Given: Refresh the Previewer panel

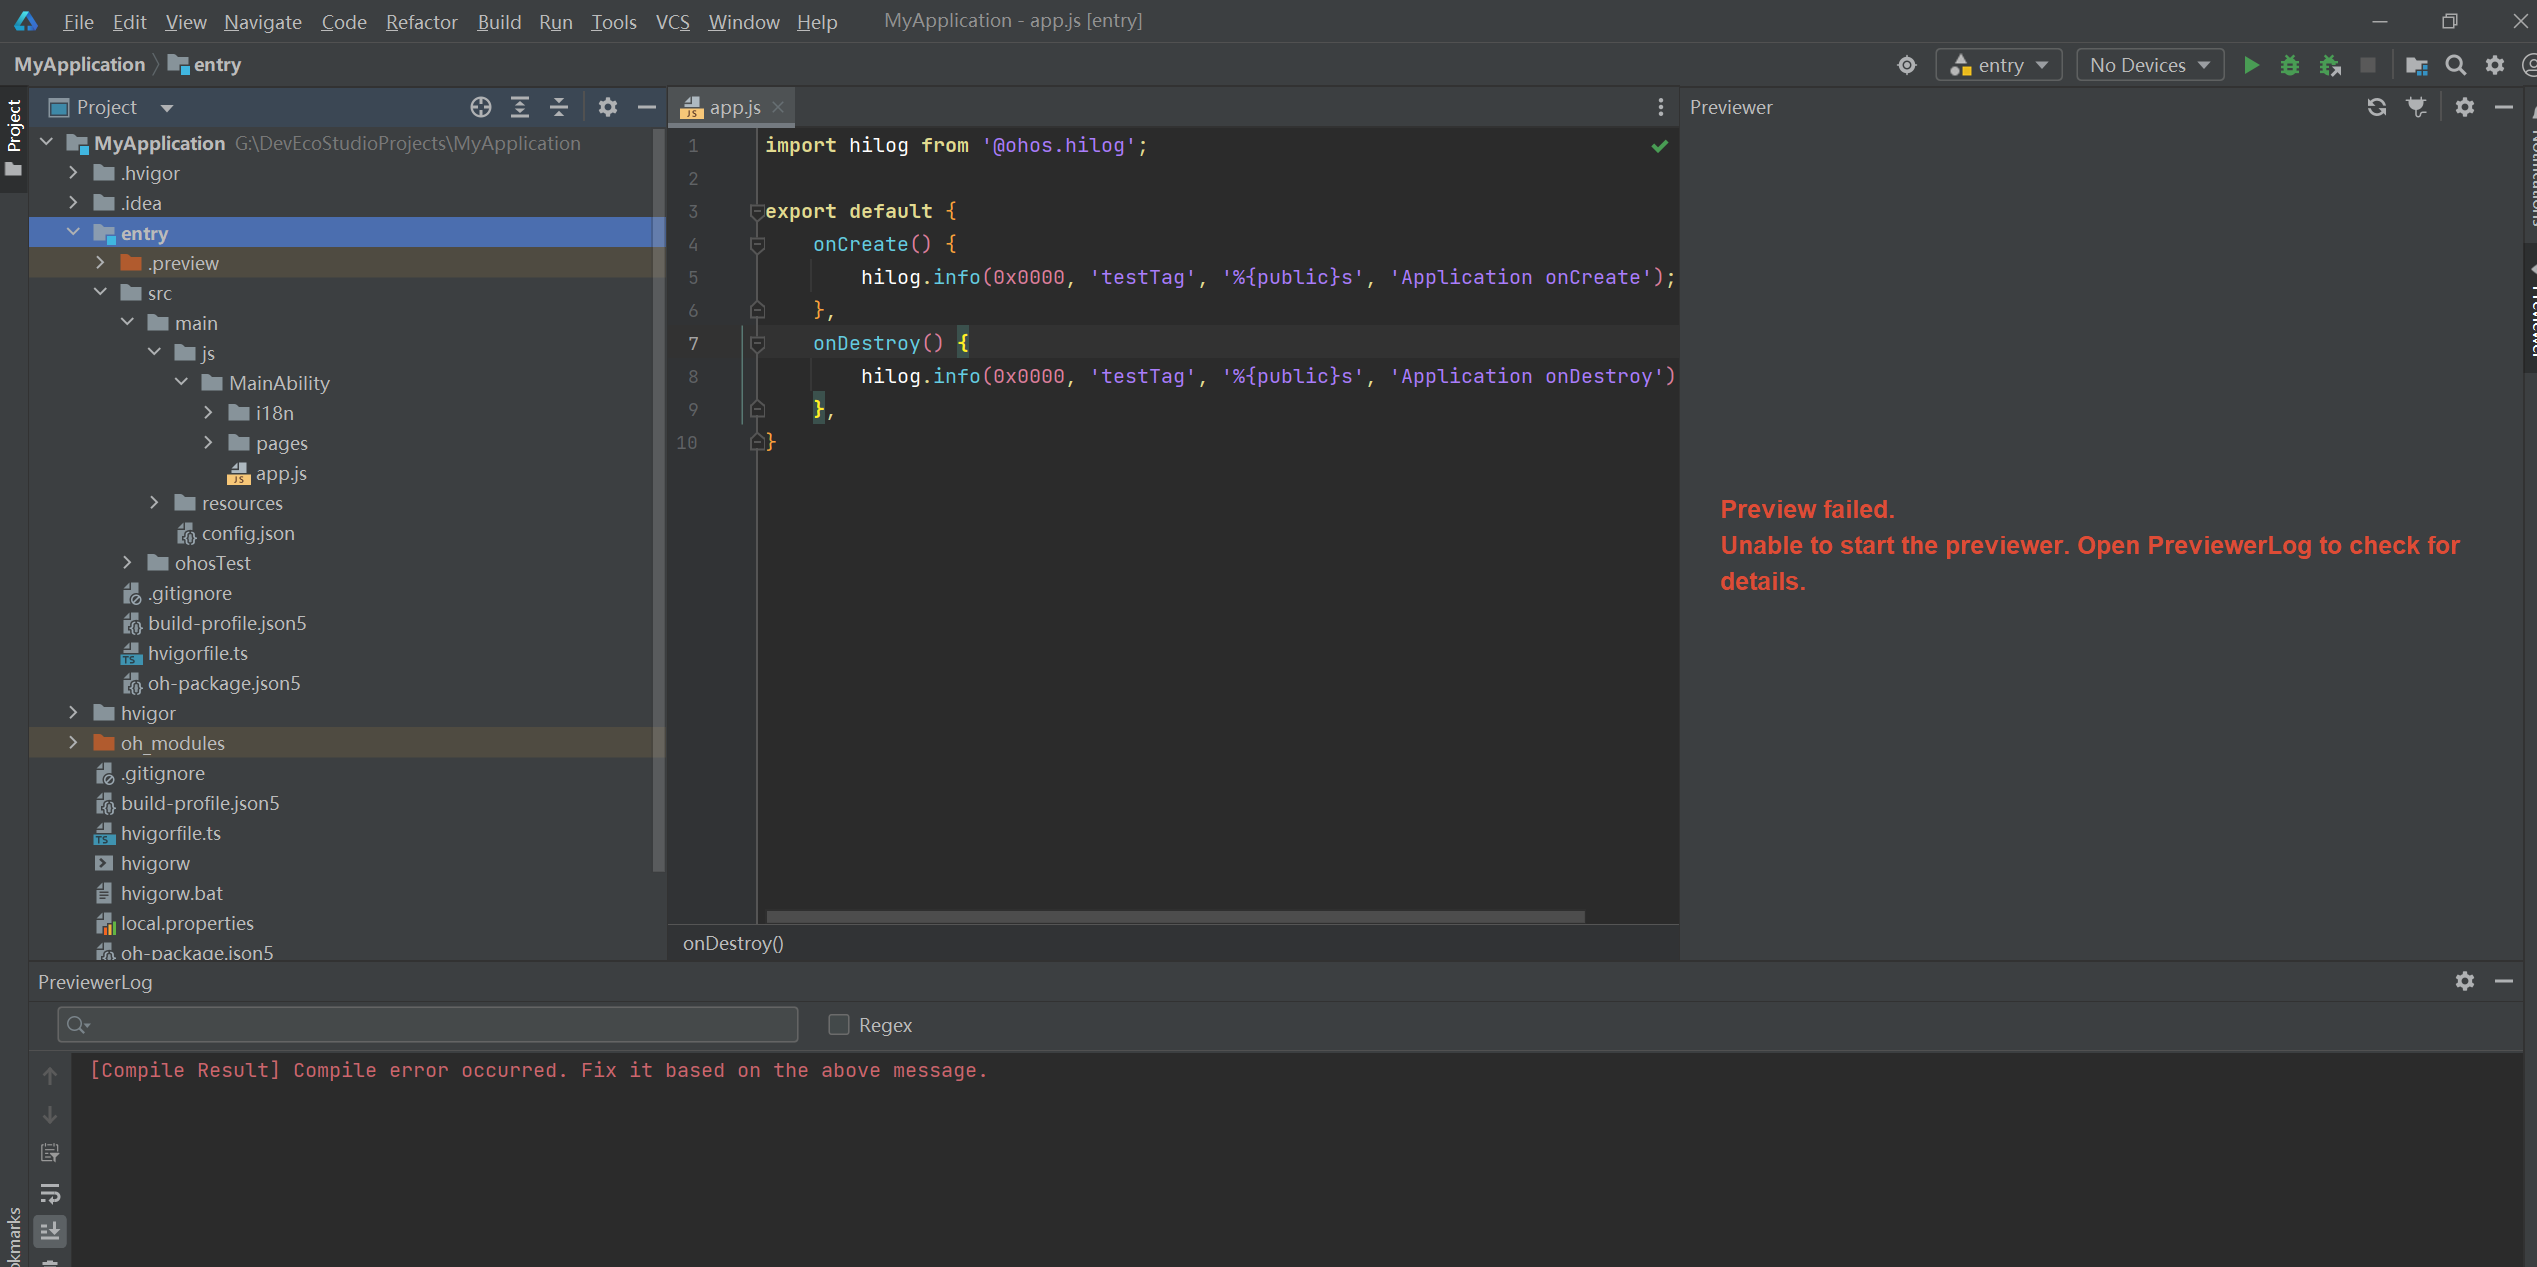Looking at the screenshot, I should [2376, 107].
